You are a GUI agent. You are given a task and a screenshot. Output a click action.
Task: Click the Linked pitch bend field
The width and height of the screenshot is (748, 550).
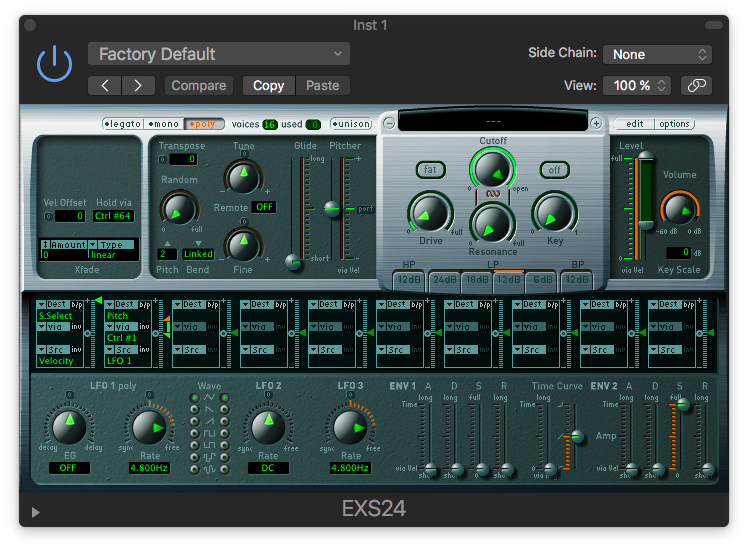click(198, 254)
